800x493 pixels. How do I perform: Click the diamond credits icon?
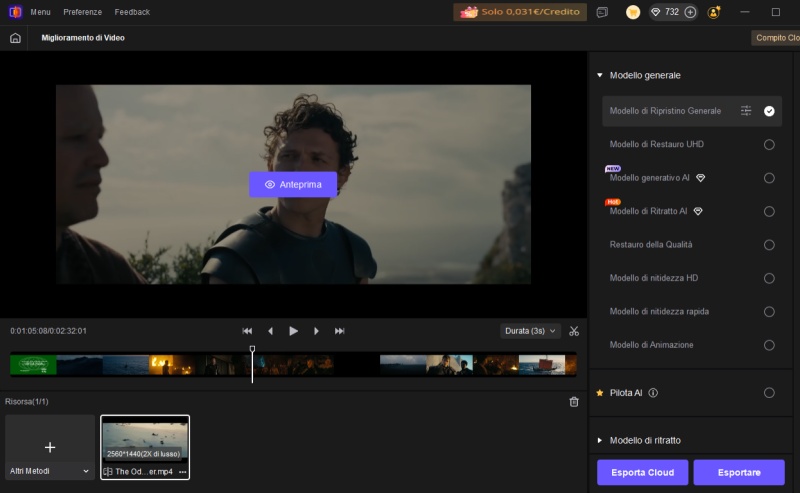[656, 12]
